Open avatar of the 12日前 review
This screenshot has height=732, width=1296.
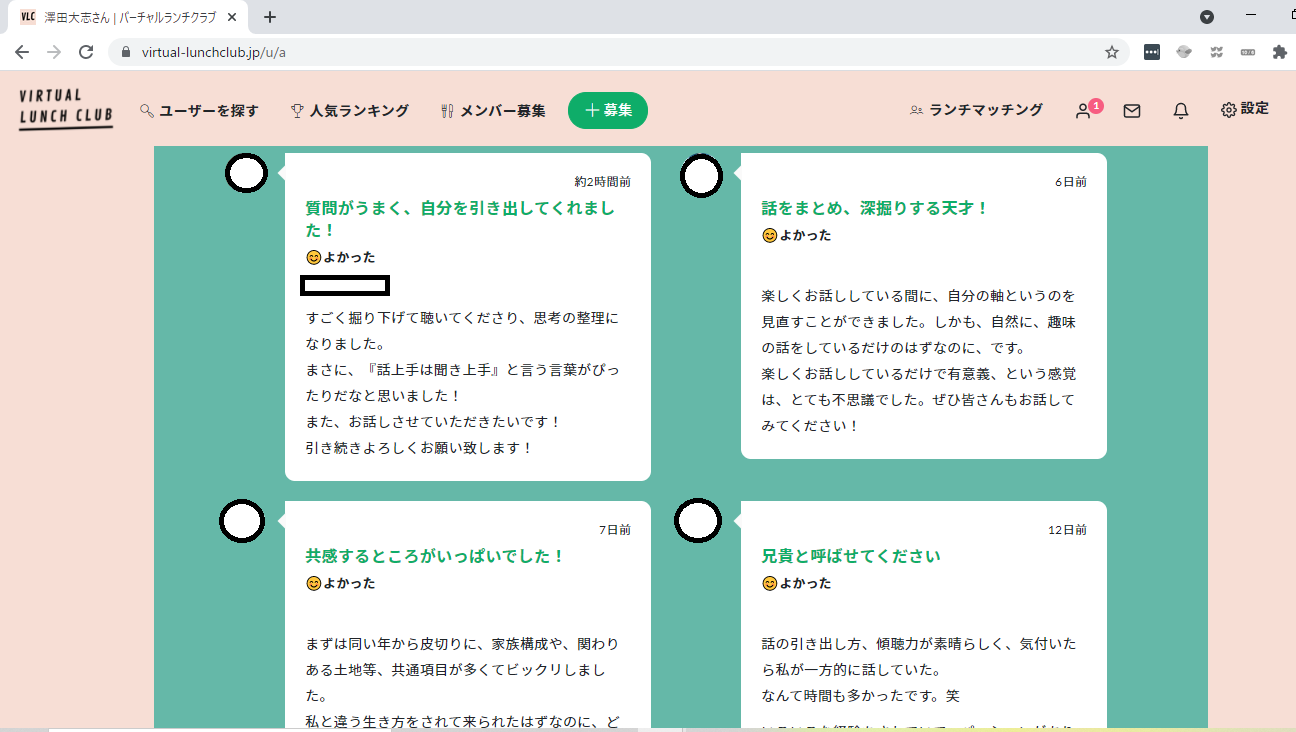698,520
